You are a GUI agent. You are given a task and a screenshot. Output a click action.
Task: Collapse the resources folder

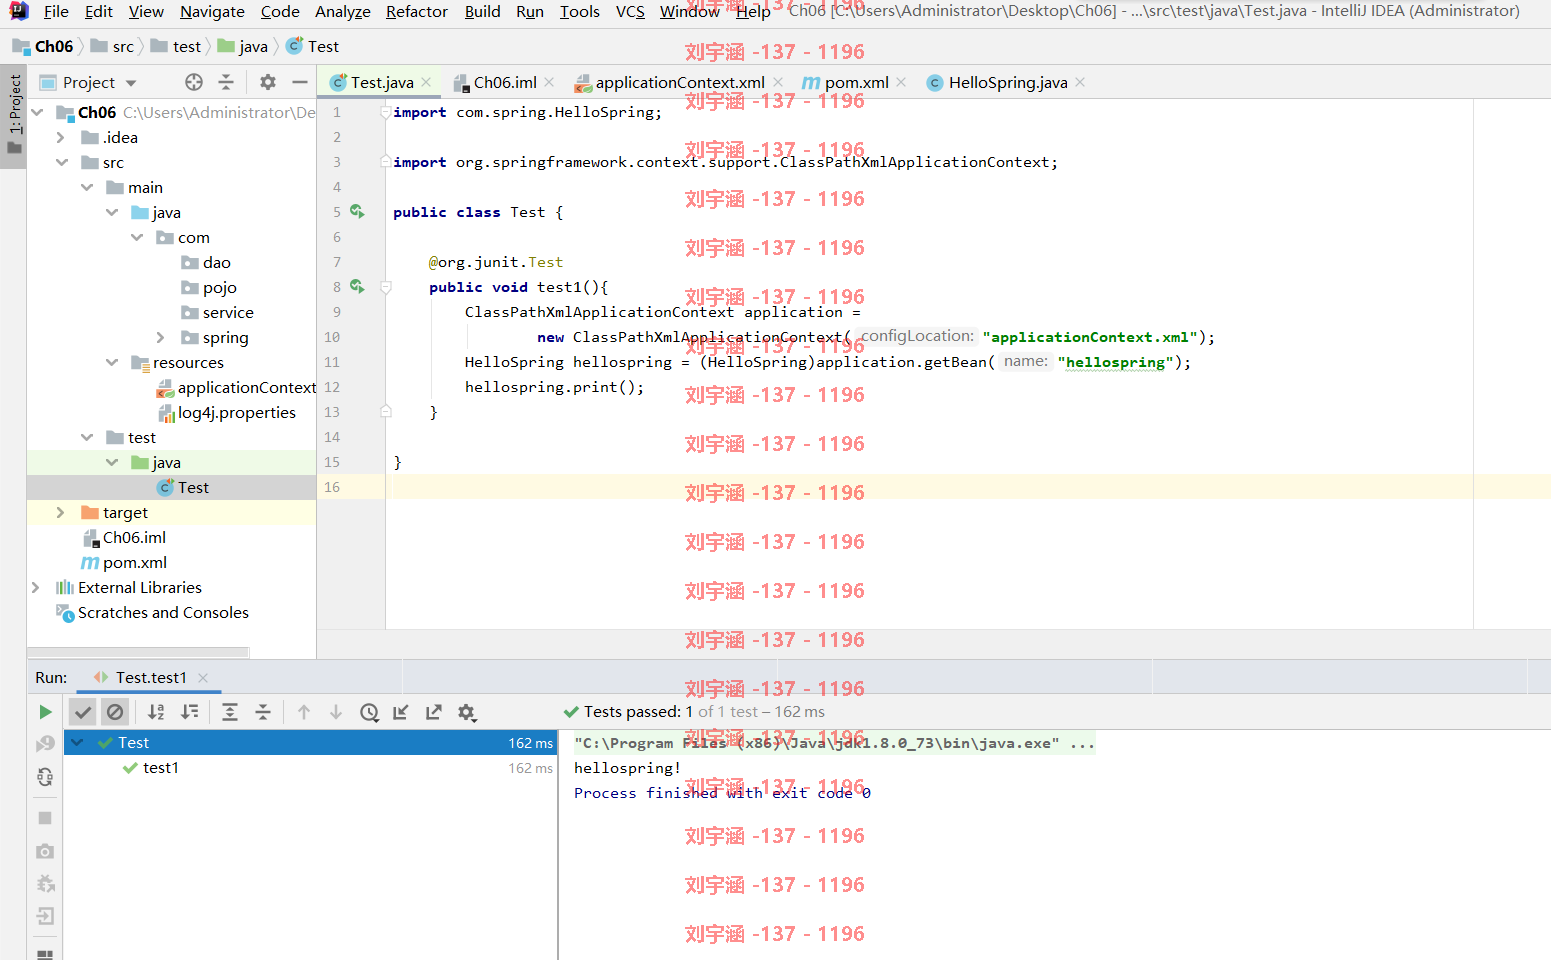coord(112,362)
